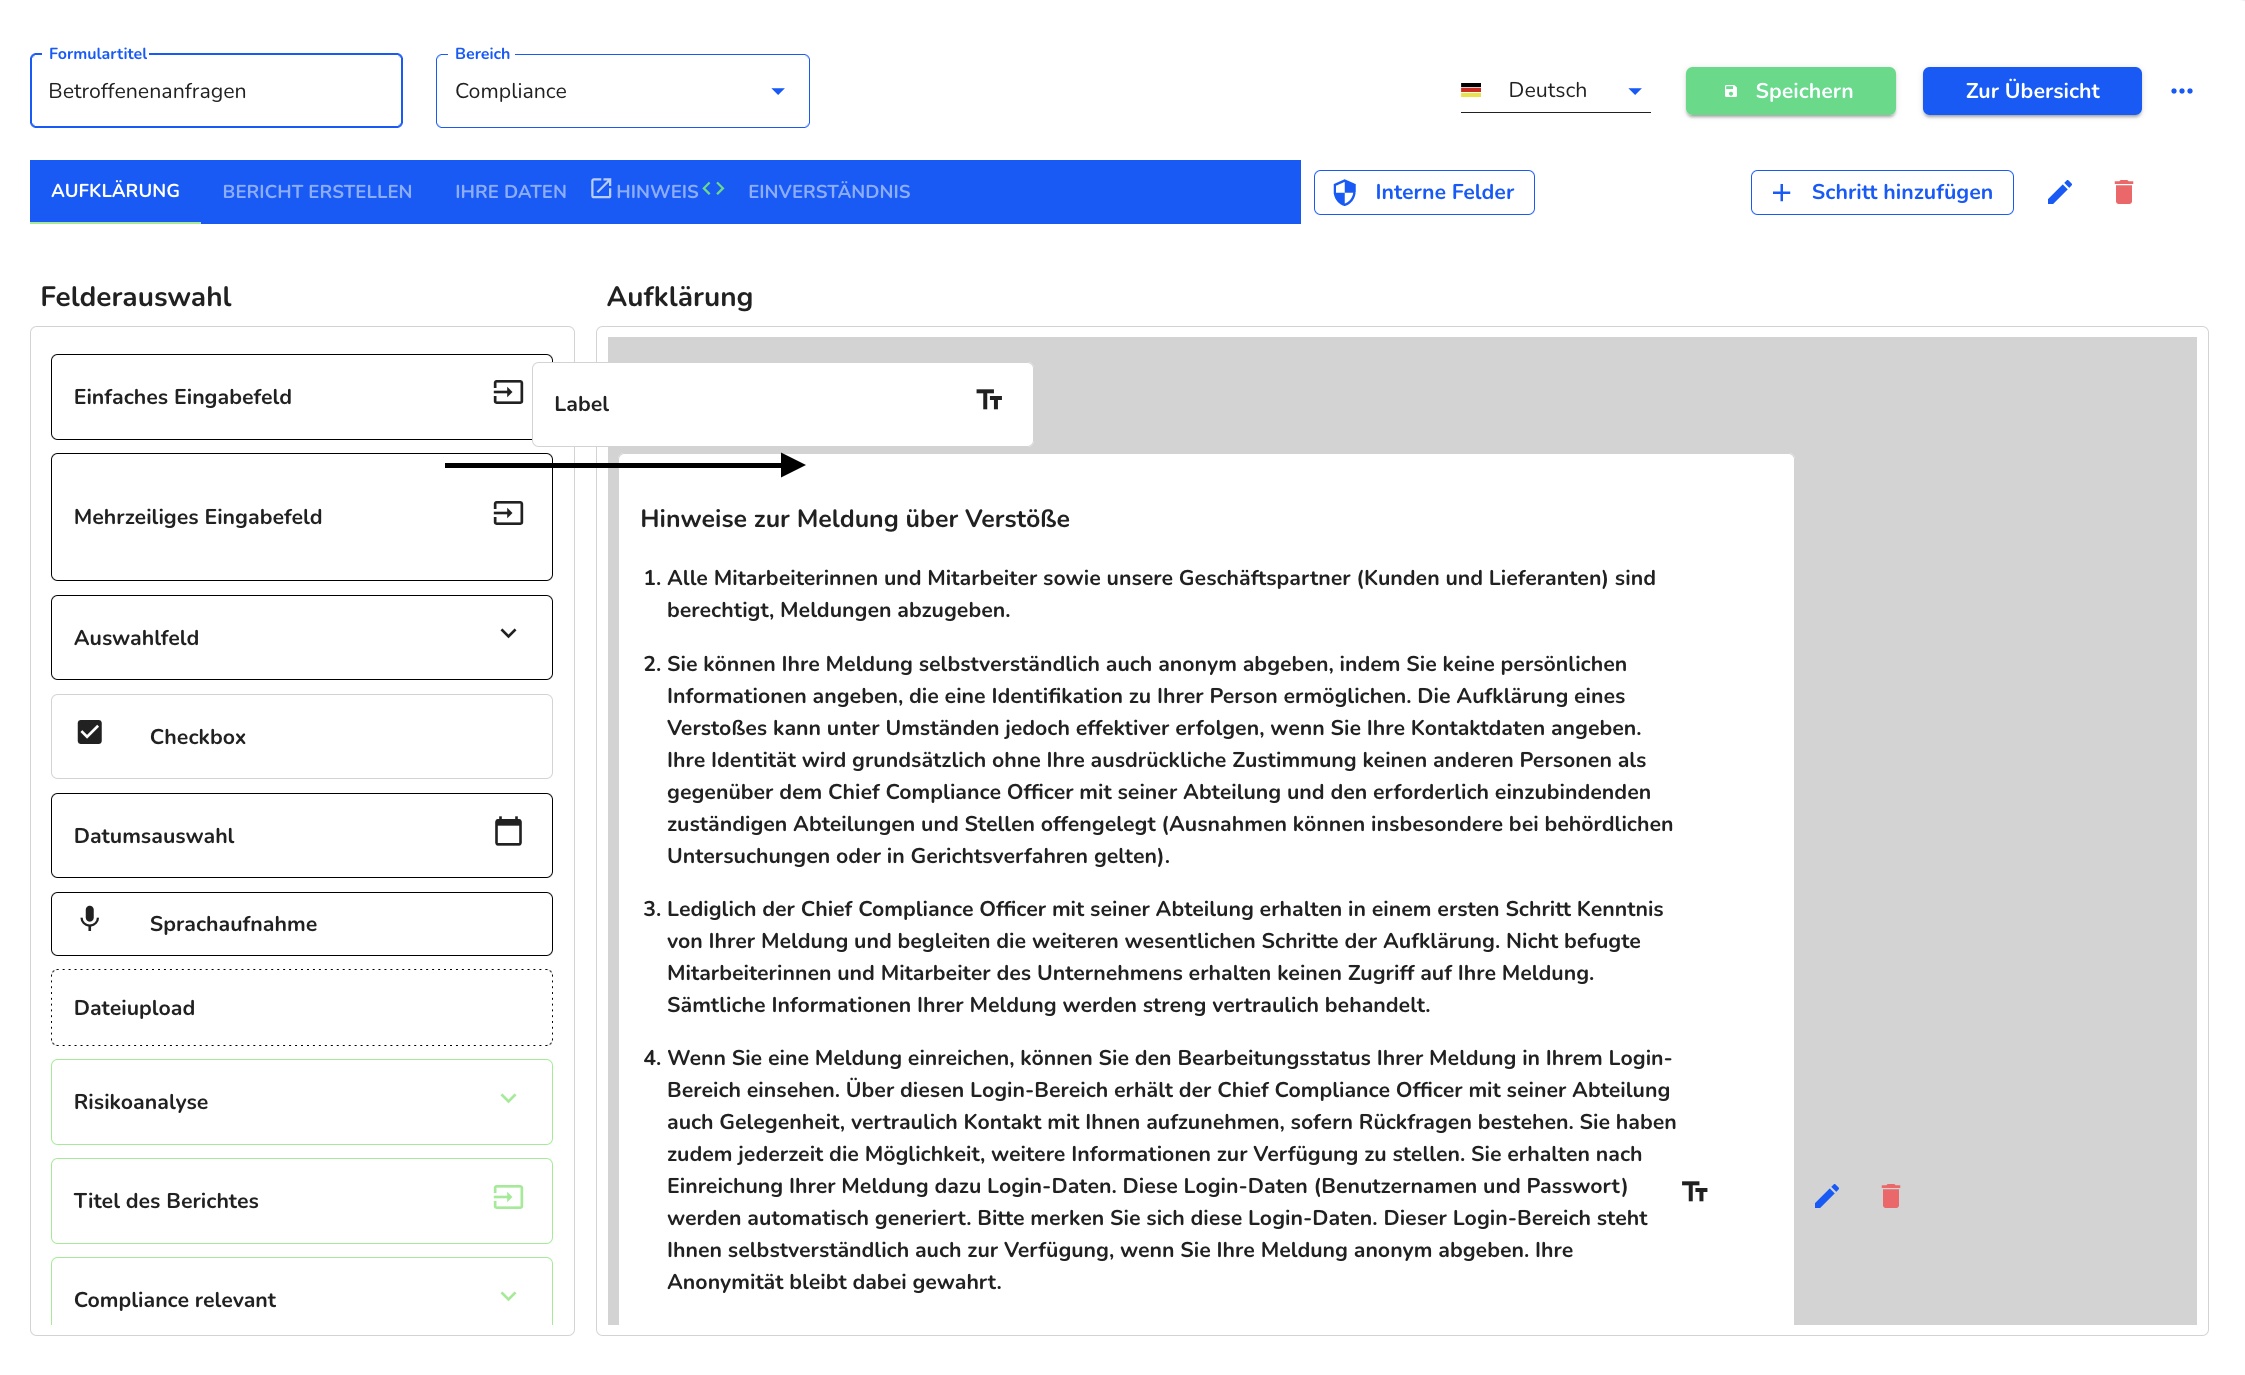The image size is (2245, 1375).
Task: Select the Label field element
Action: click(x=782, y=404)
